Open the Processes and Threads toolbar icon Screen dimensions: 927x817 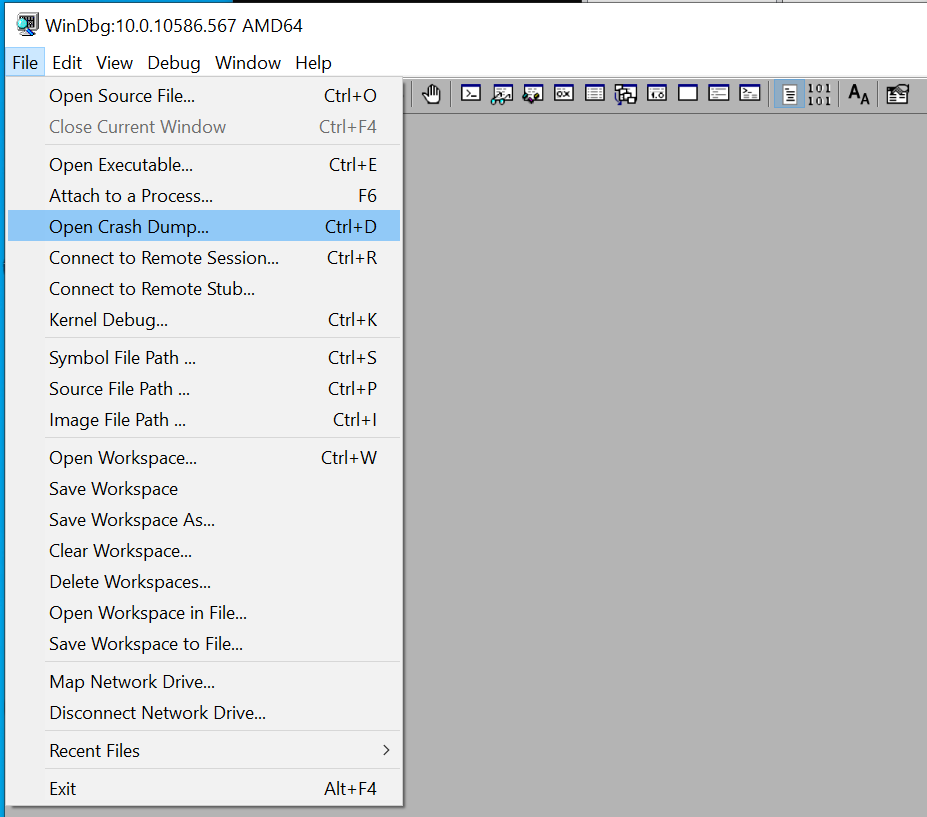pyautogui.click(x=719, y=94)
